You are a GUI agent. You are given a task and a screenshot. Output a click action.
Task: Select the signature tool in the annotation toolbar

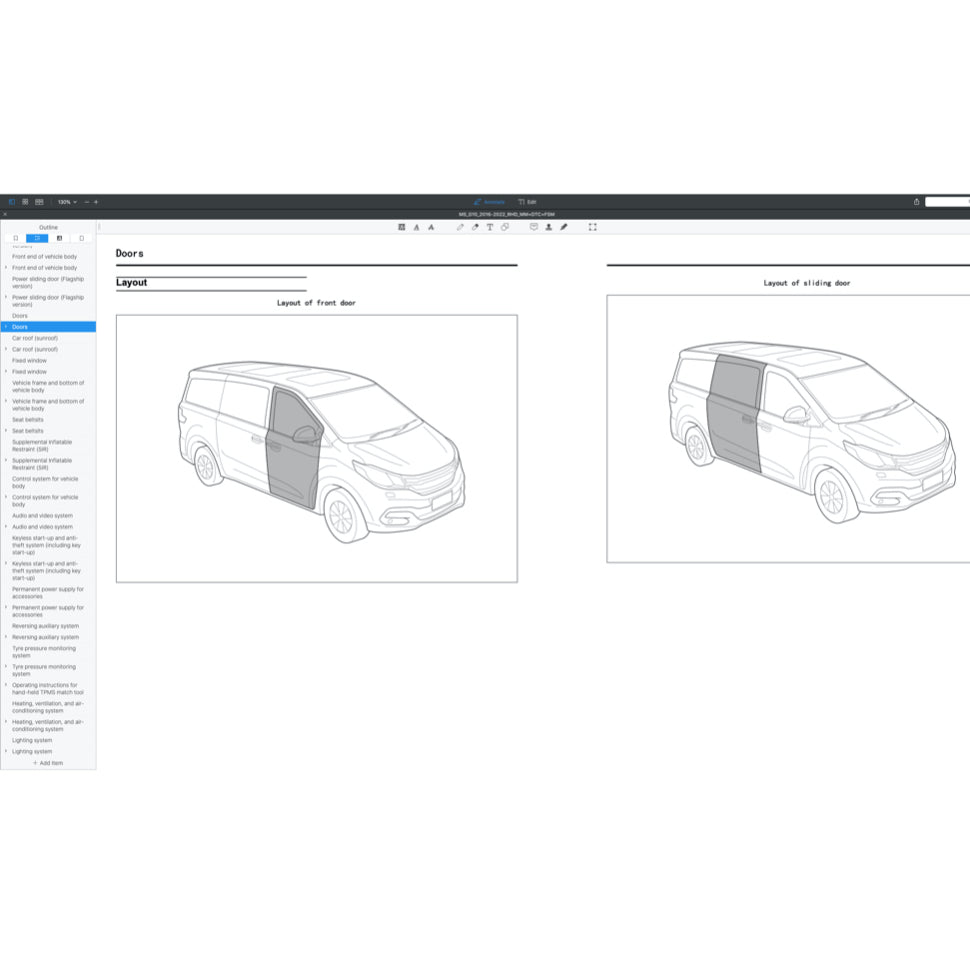(x=549, y=227)
